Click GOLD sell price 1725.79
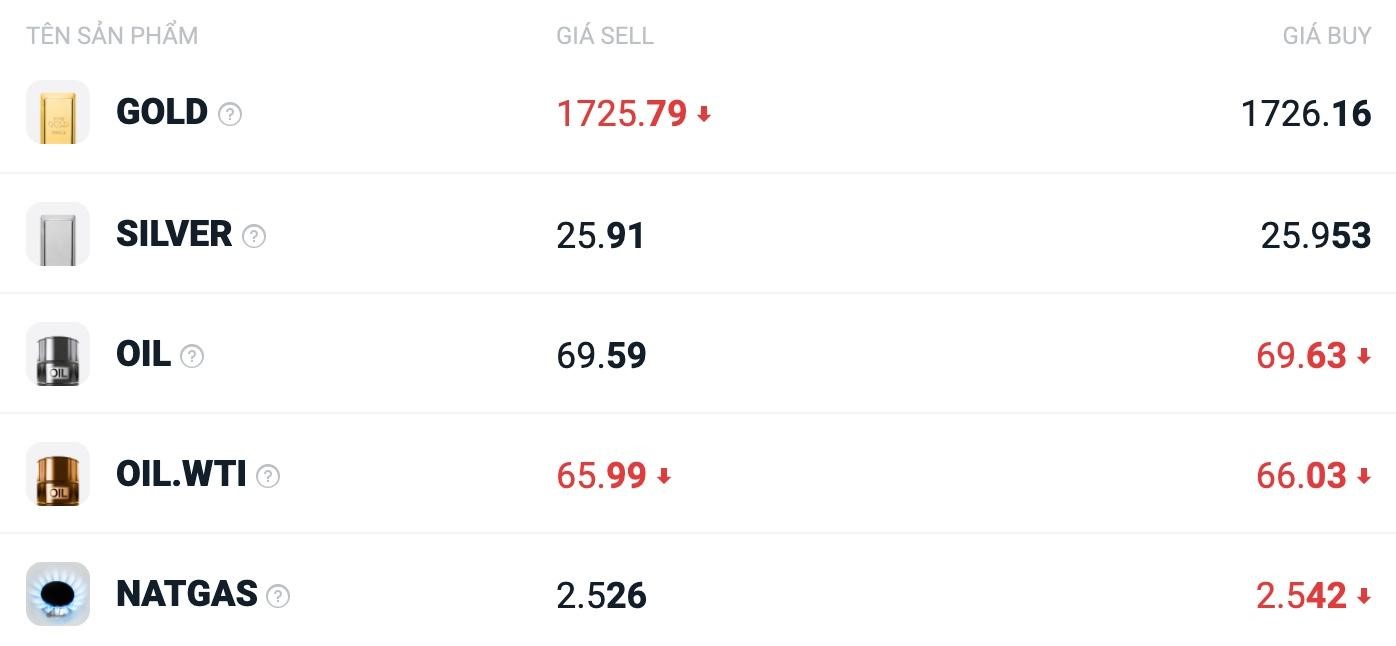 [x=622, y=114]
